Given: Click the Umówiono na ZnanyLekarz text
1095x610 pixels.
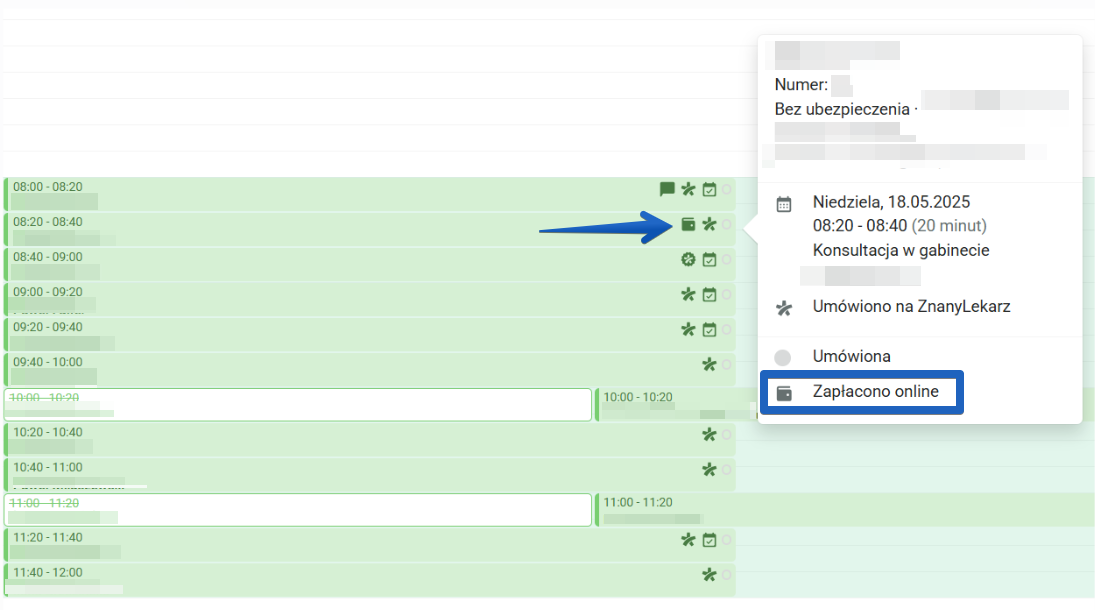Looking at the screenshot, I should 911,307.
